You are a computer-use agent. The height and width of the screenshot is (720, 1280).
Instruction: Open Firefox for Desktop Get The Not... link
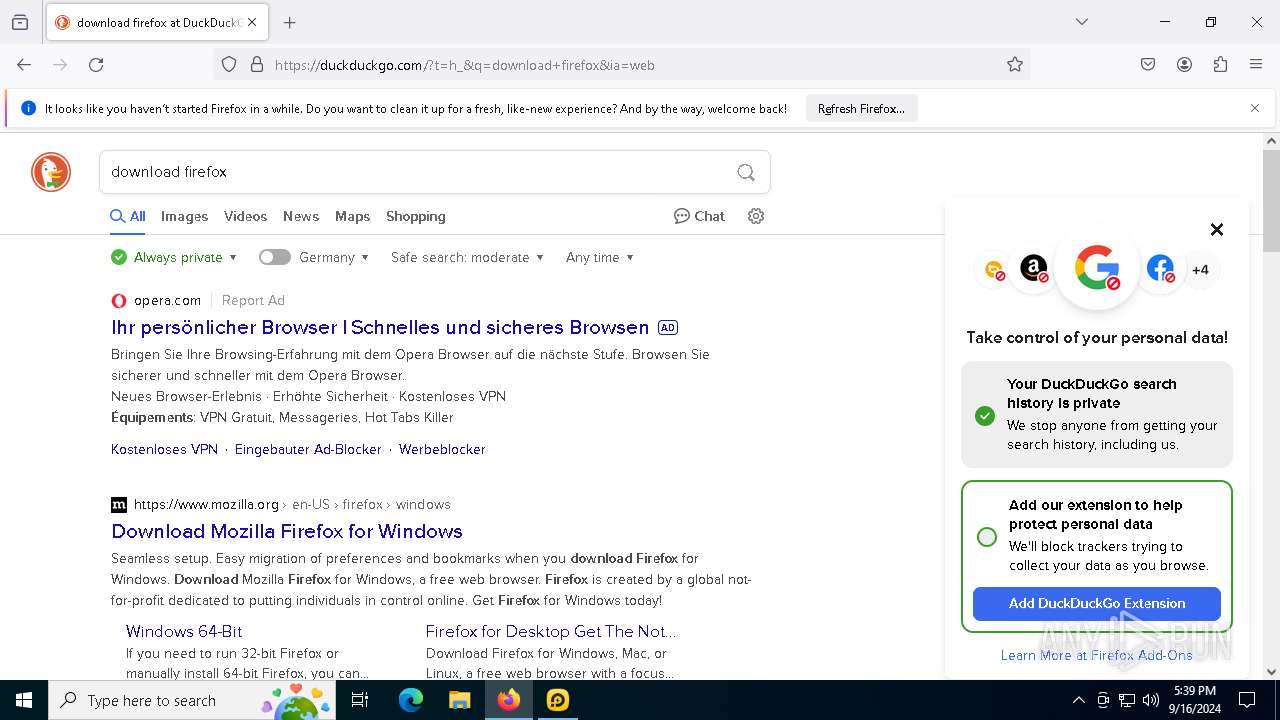[x=551, y=631]
